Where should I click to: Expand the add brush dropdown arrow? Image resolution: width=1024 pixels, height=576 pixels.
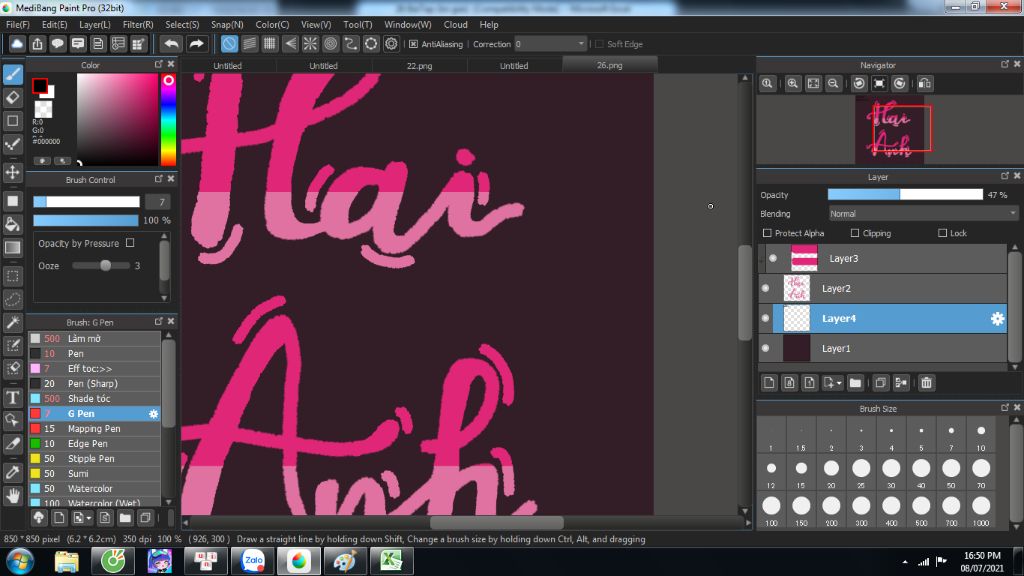pyautogui.click(x=89, y=518)
